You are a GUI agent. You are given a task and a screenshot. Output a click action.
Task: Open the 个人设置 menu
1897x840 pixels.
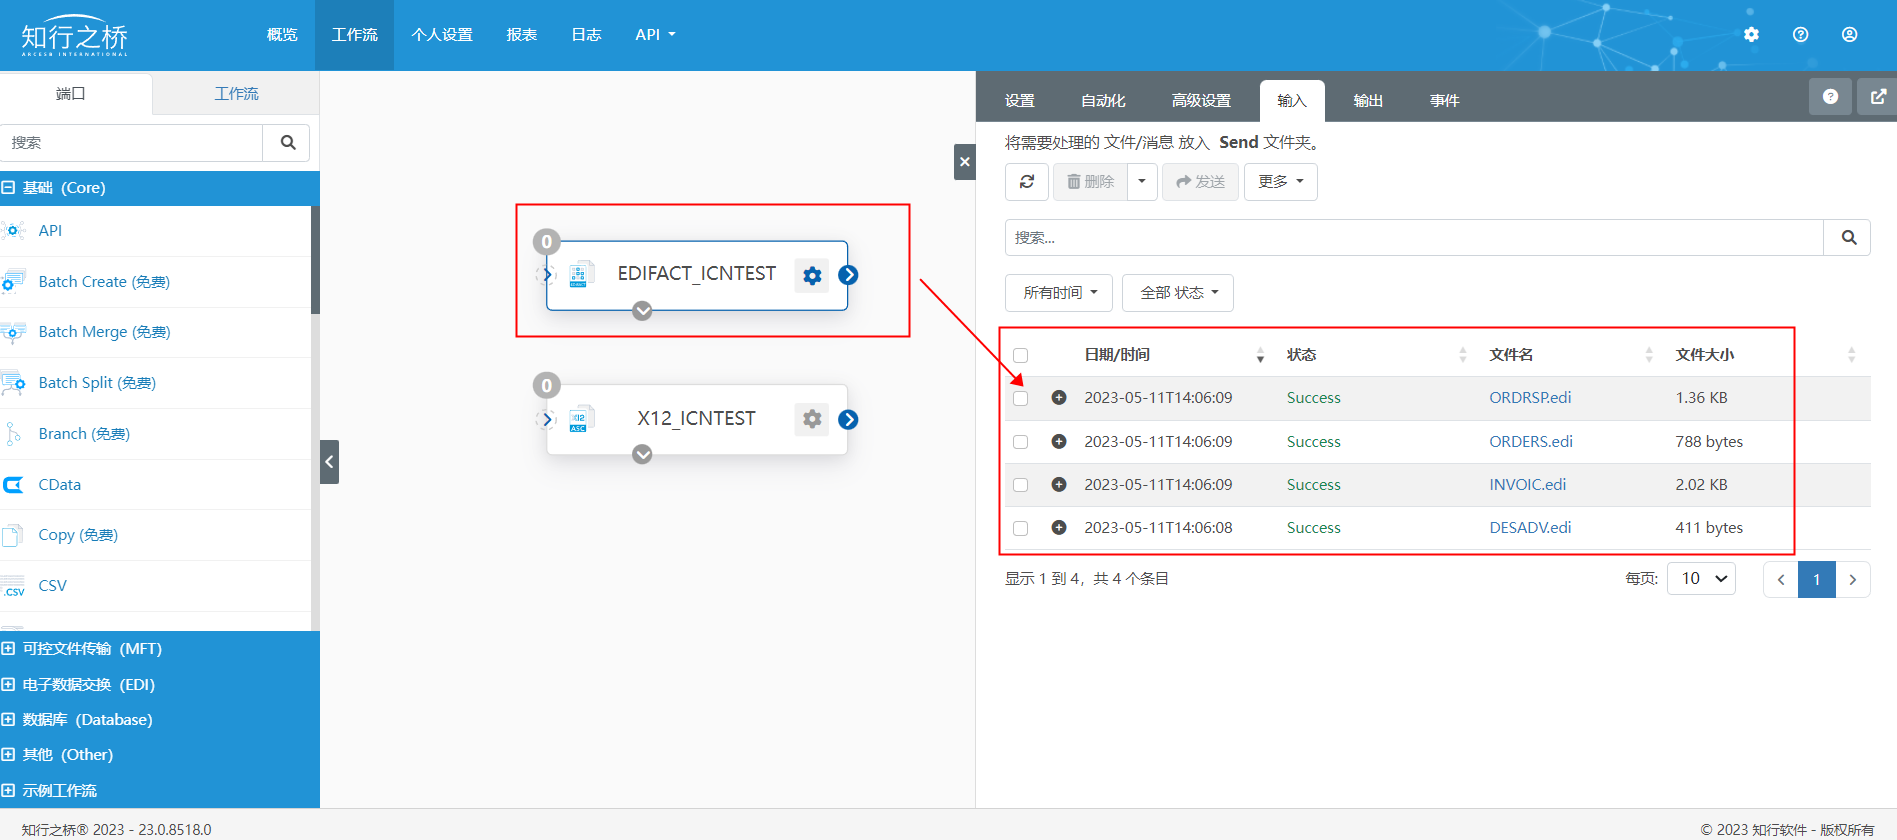(442, 34)
